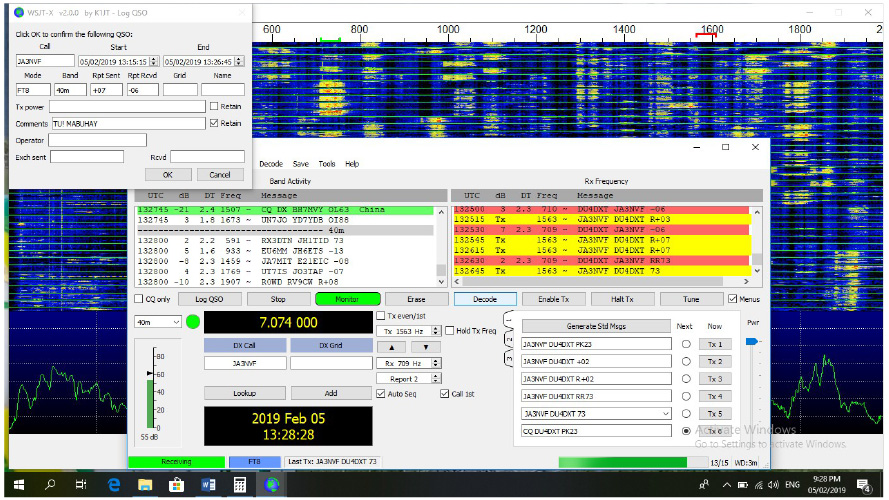Click the down arrow button under Tx frequency
Image resolution: width=889 pixels, height=500 pixels.
tap(426, 347)
